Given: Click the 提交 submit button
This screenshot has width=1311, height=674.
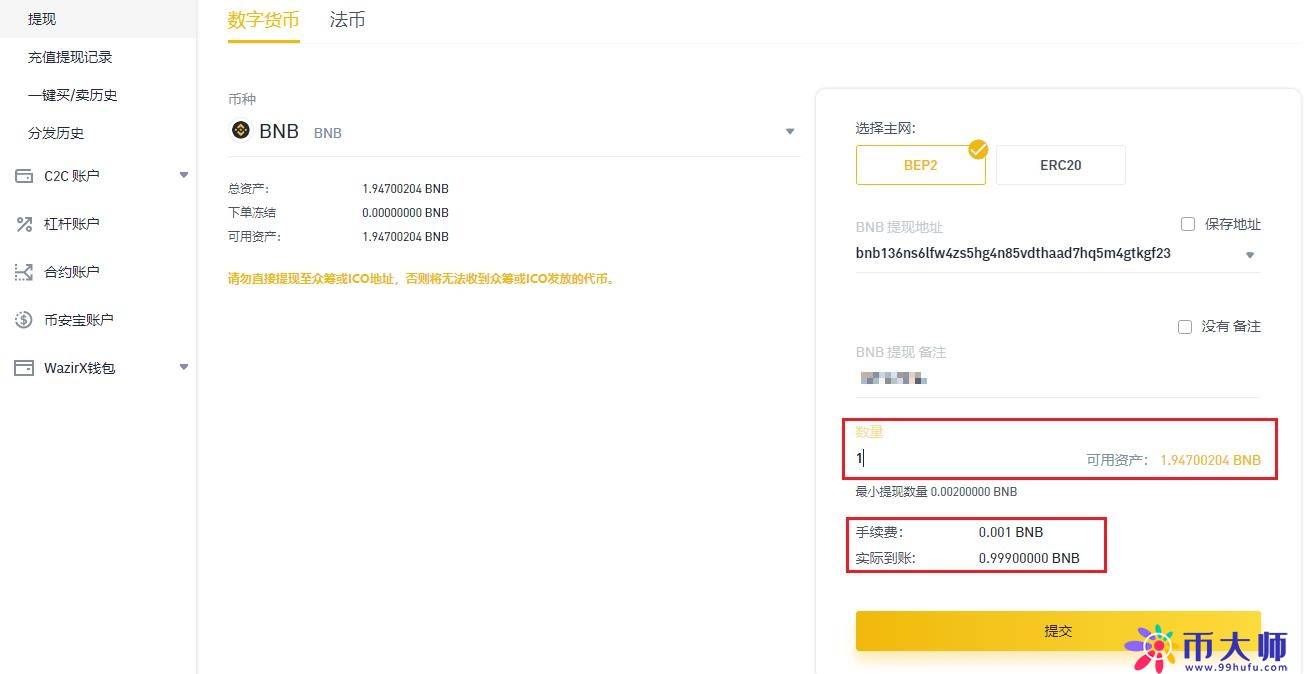Looking at the screenshot, I should 1058,631.
